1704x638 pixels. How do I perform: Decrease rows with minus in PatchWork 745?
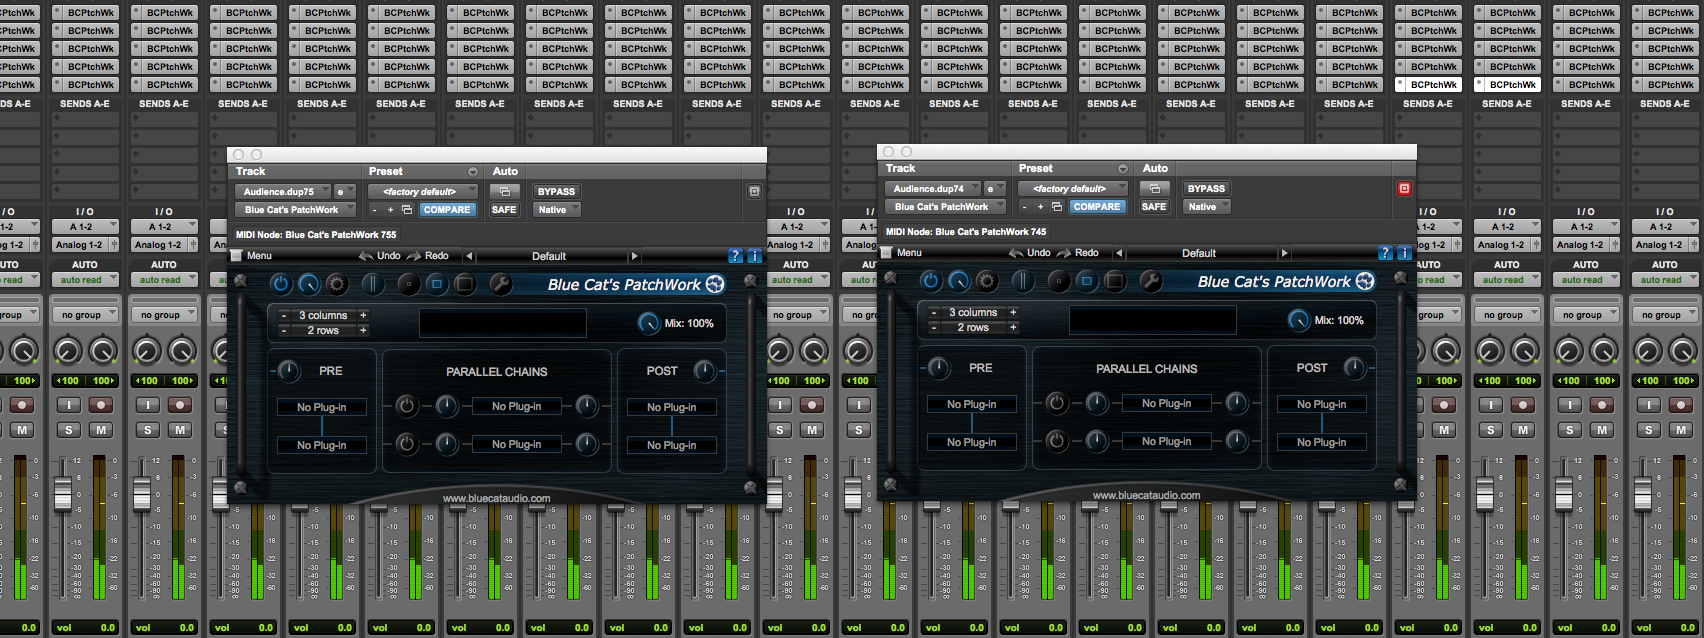(934, 327)
